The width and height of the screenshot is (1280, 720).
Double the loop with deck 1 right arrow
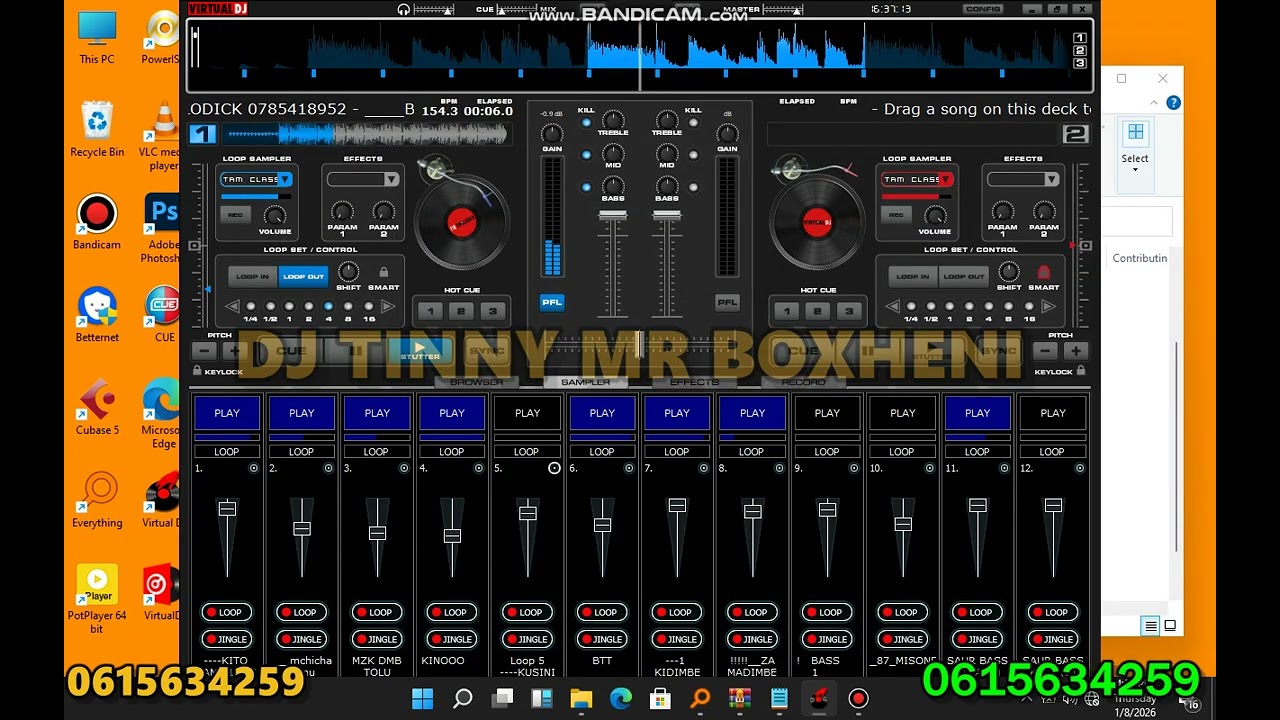(388, 306)
